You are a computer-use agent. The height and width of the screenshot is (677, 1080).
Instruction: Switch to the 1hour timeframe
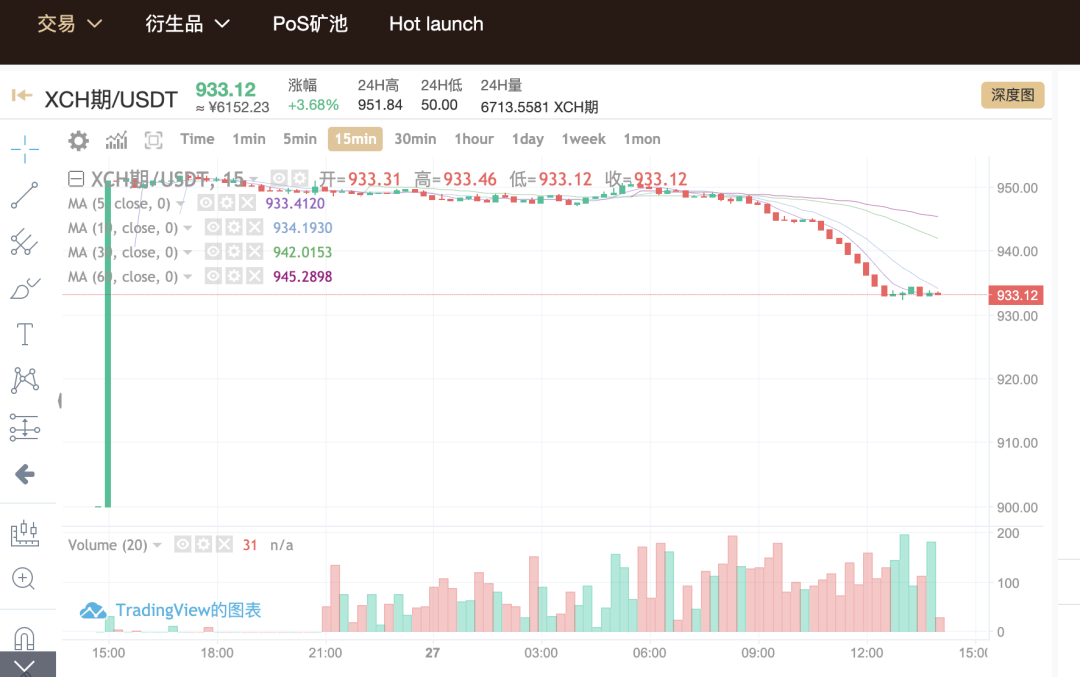pyautogui.click(x=473, y=139)
